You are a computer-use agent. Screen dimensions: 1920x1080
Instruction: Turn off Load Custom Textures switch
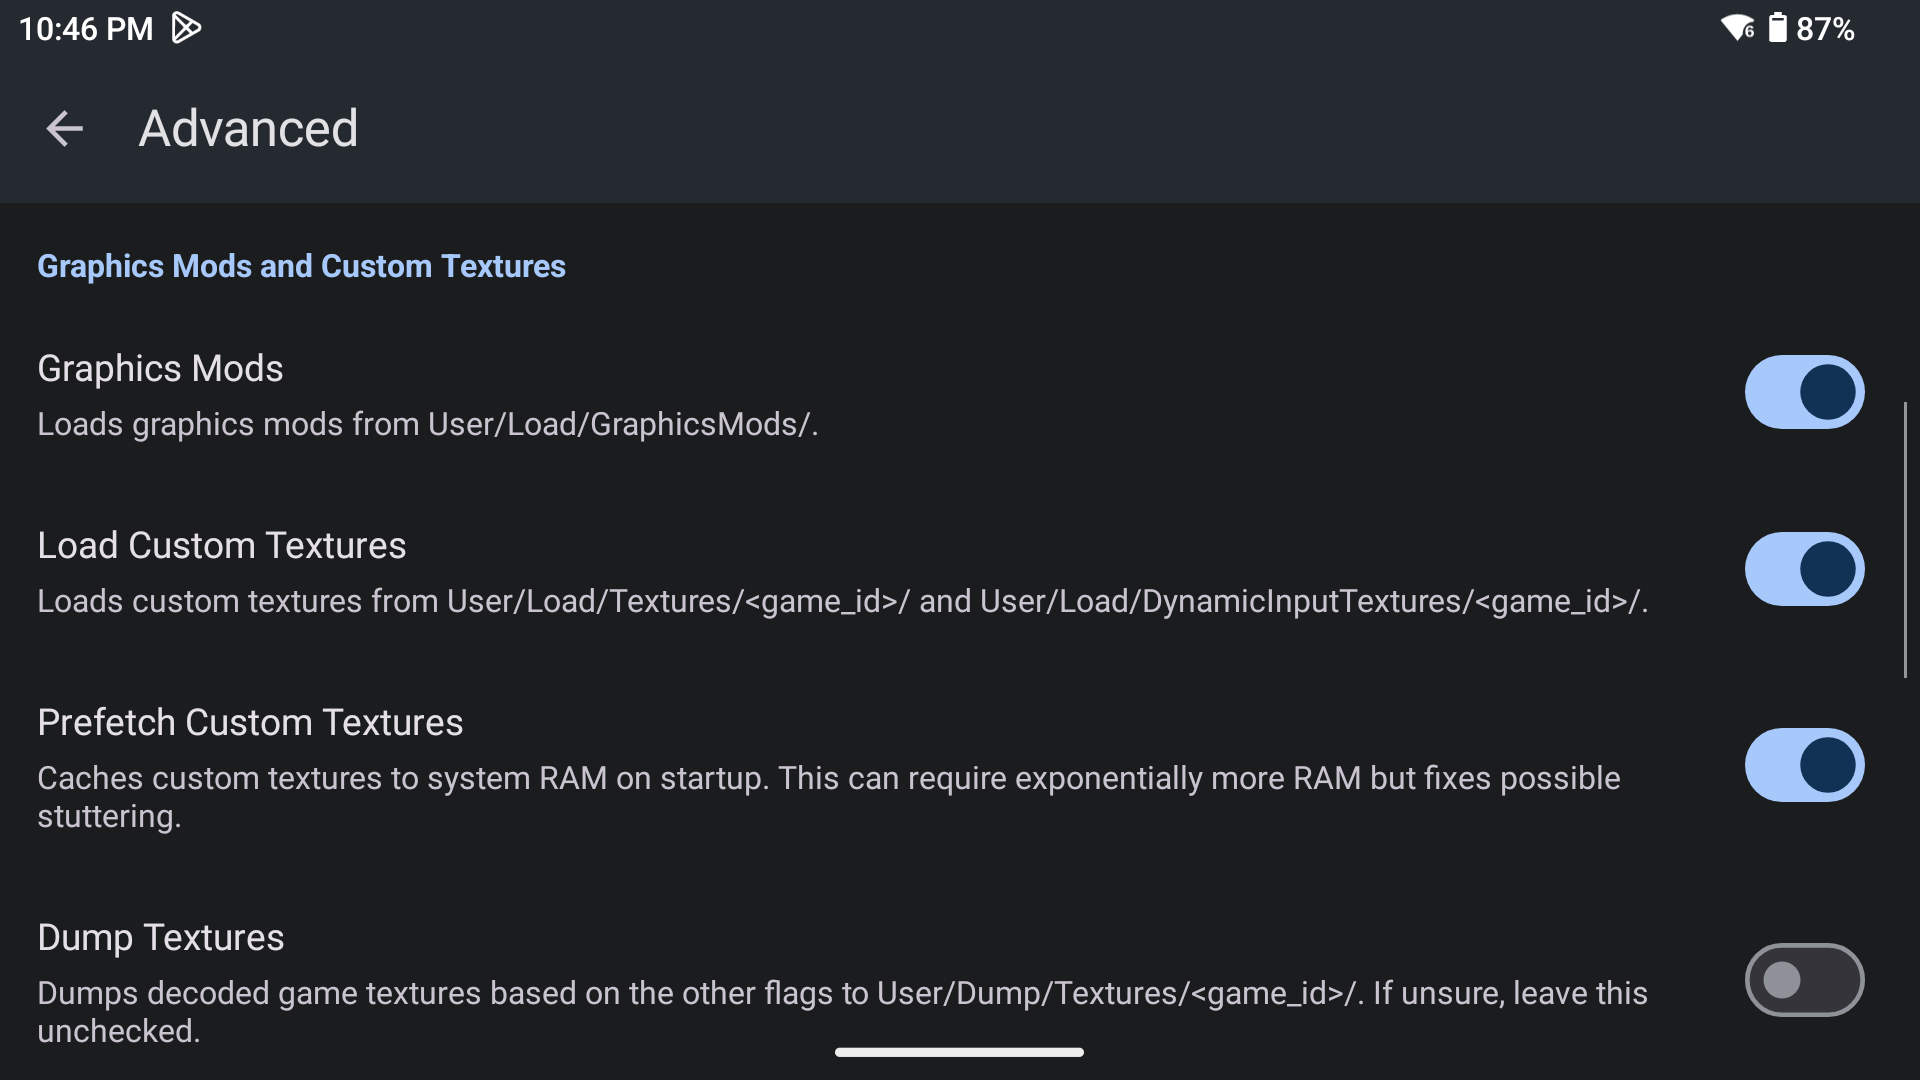point(1804,569)
